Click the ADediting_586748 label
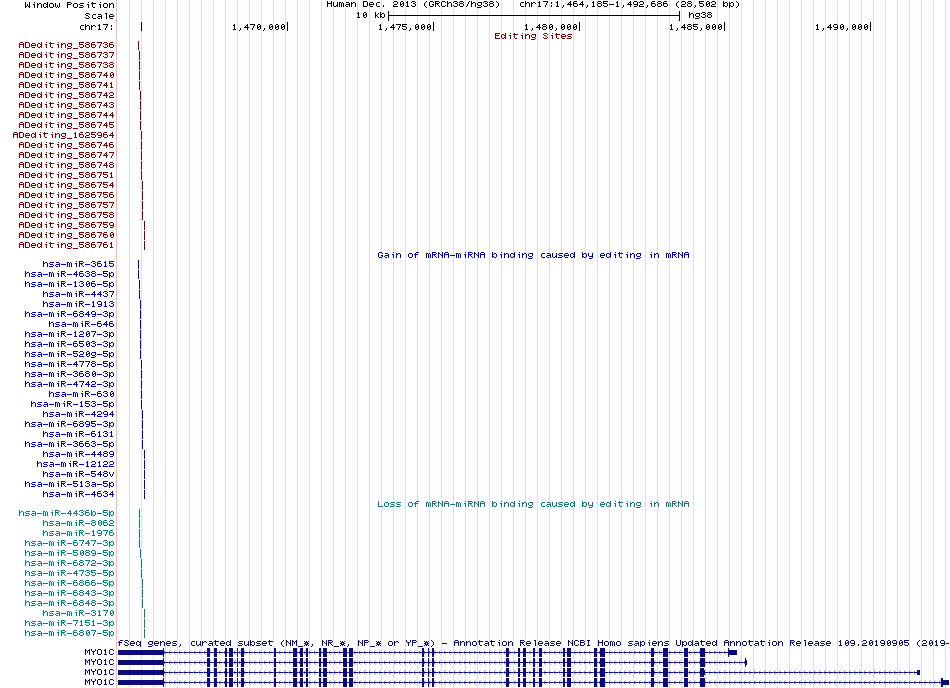 point(66,165)
